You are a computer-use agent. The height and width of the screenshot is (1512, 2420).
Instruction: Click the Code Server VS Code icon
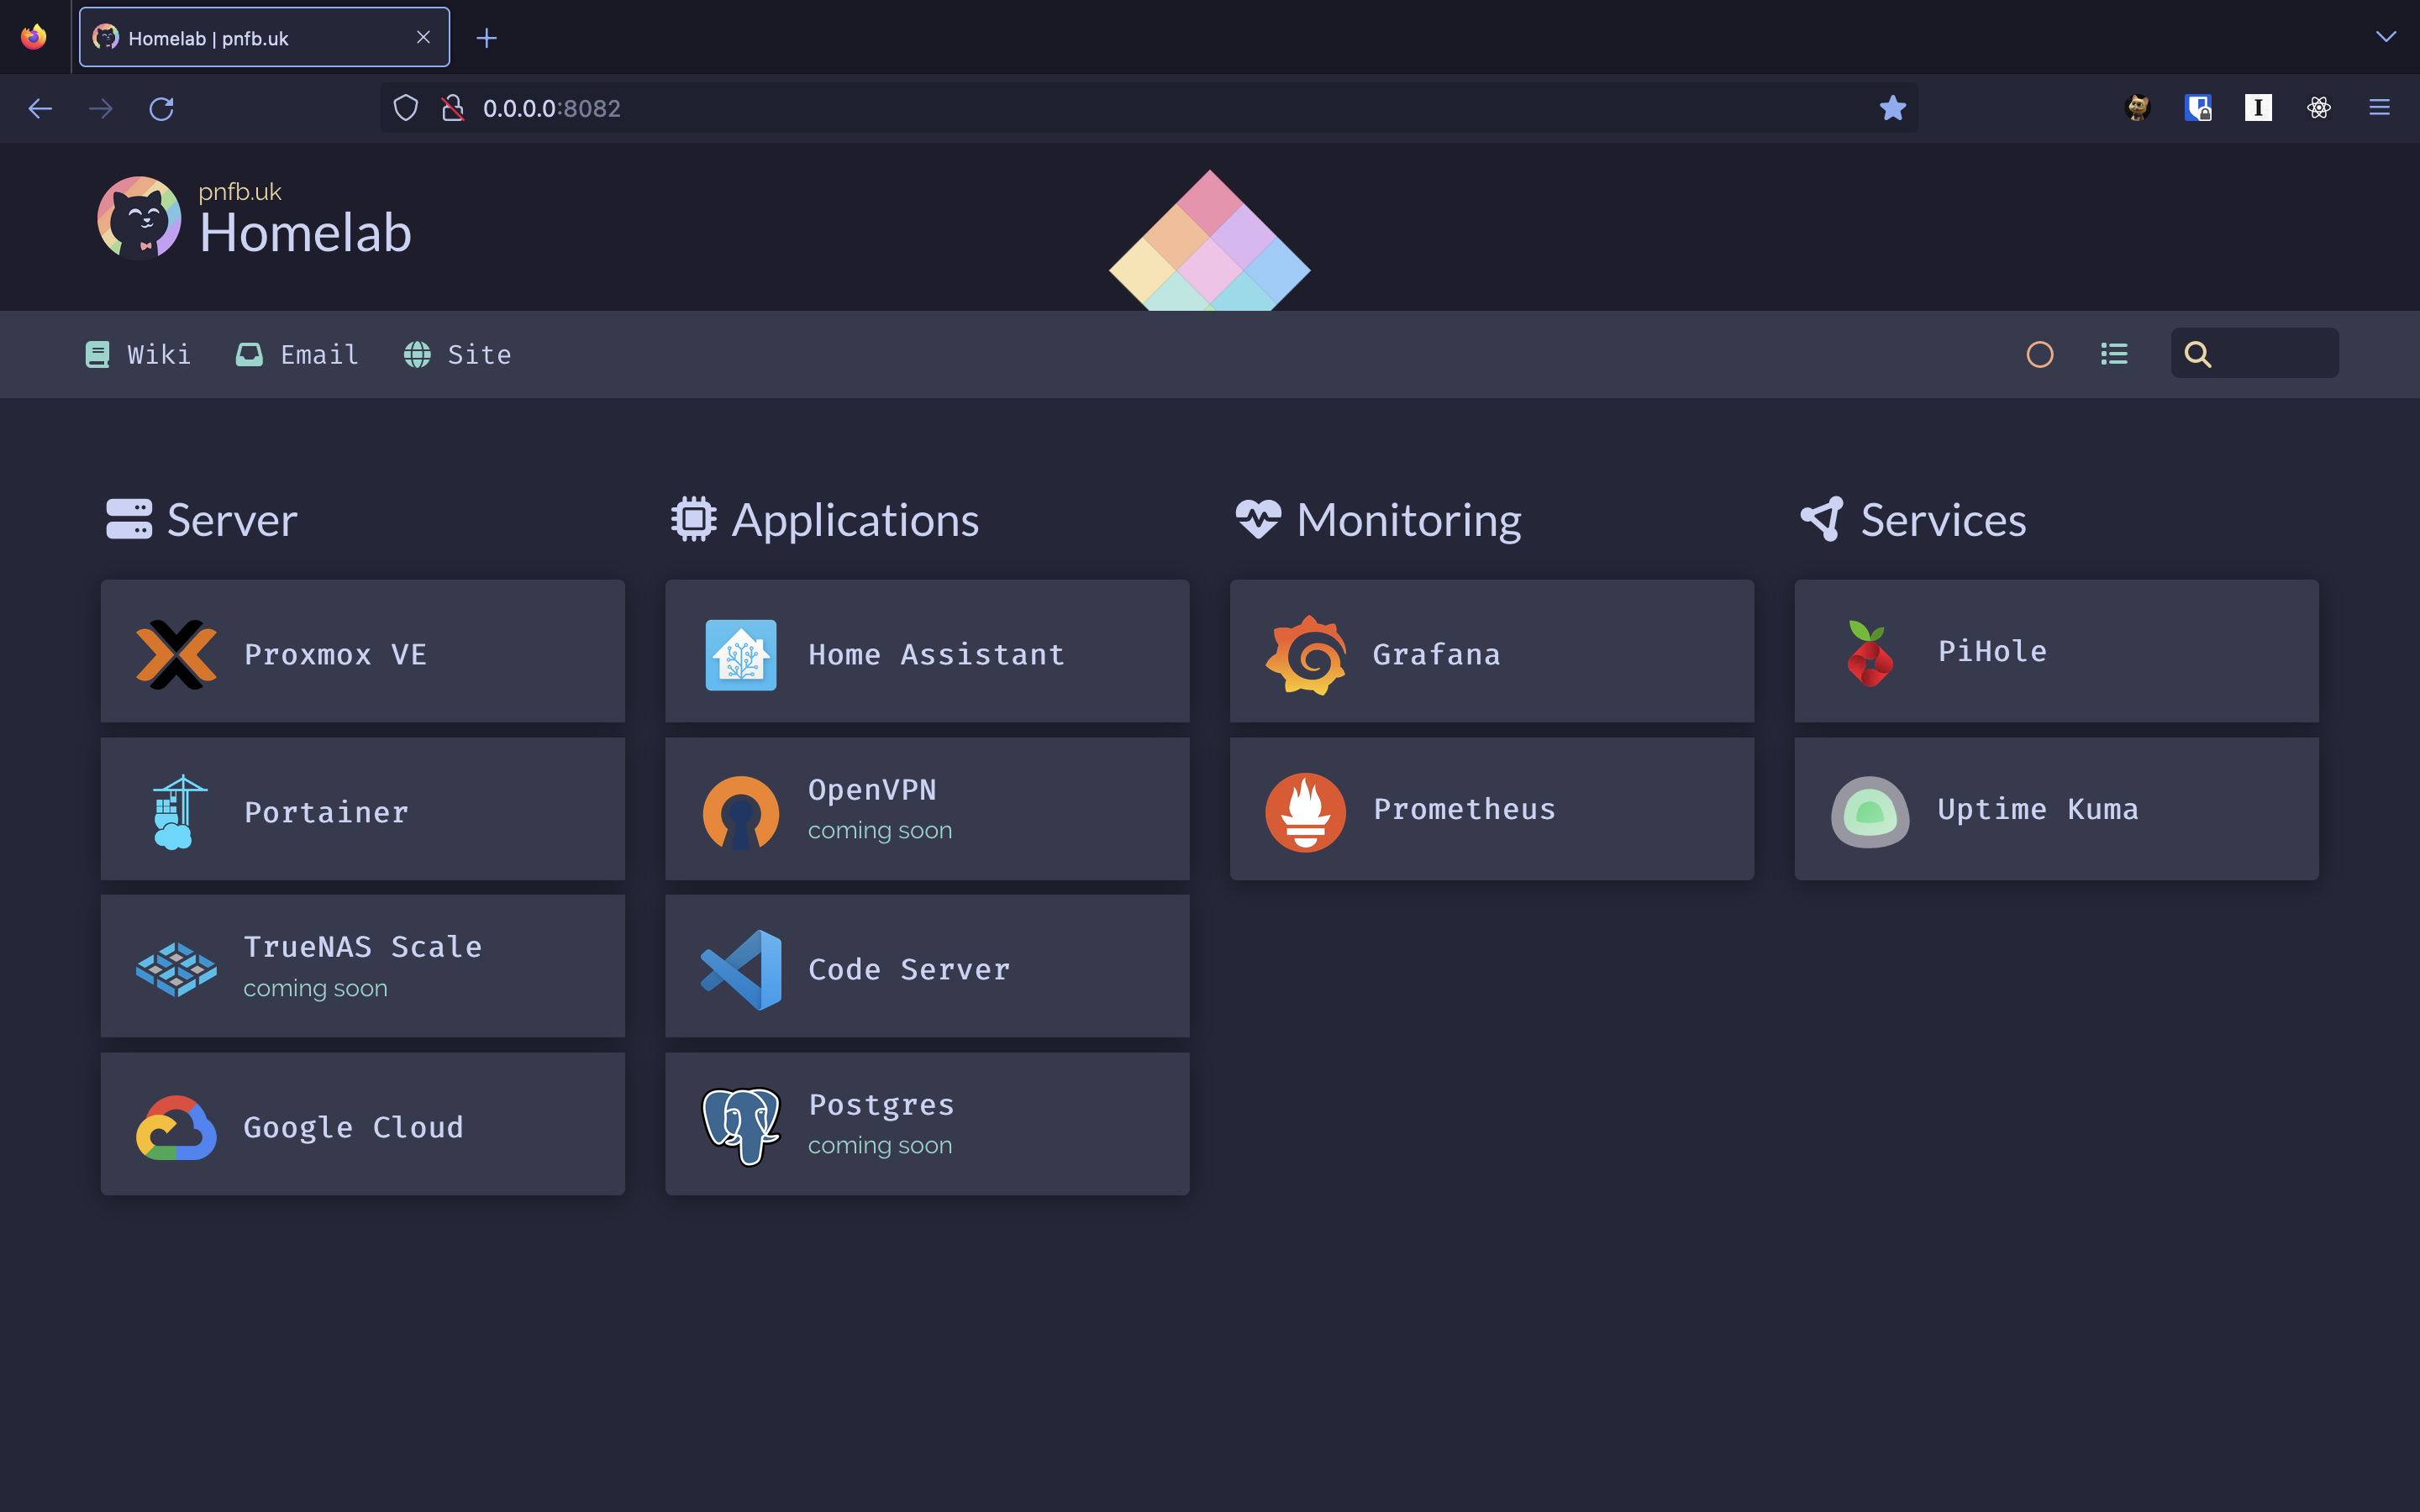741,968
